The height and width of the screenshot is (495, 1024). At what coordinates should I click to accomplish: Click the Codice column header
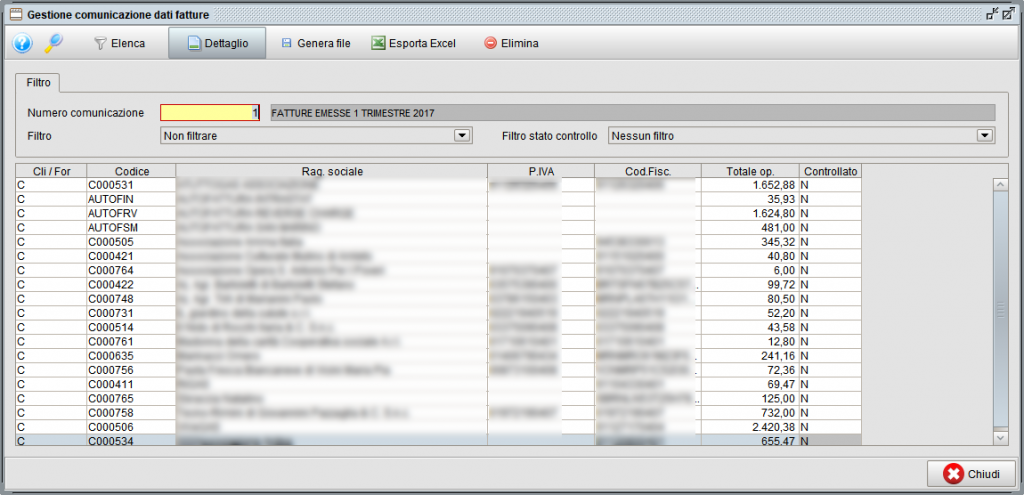131,171
